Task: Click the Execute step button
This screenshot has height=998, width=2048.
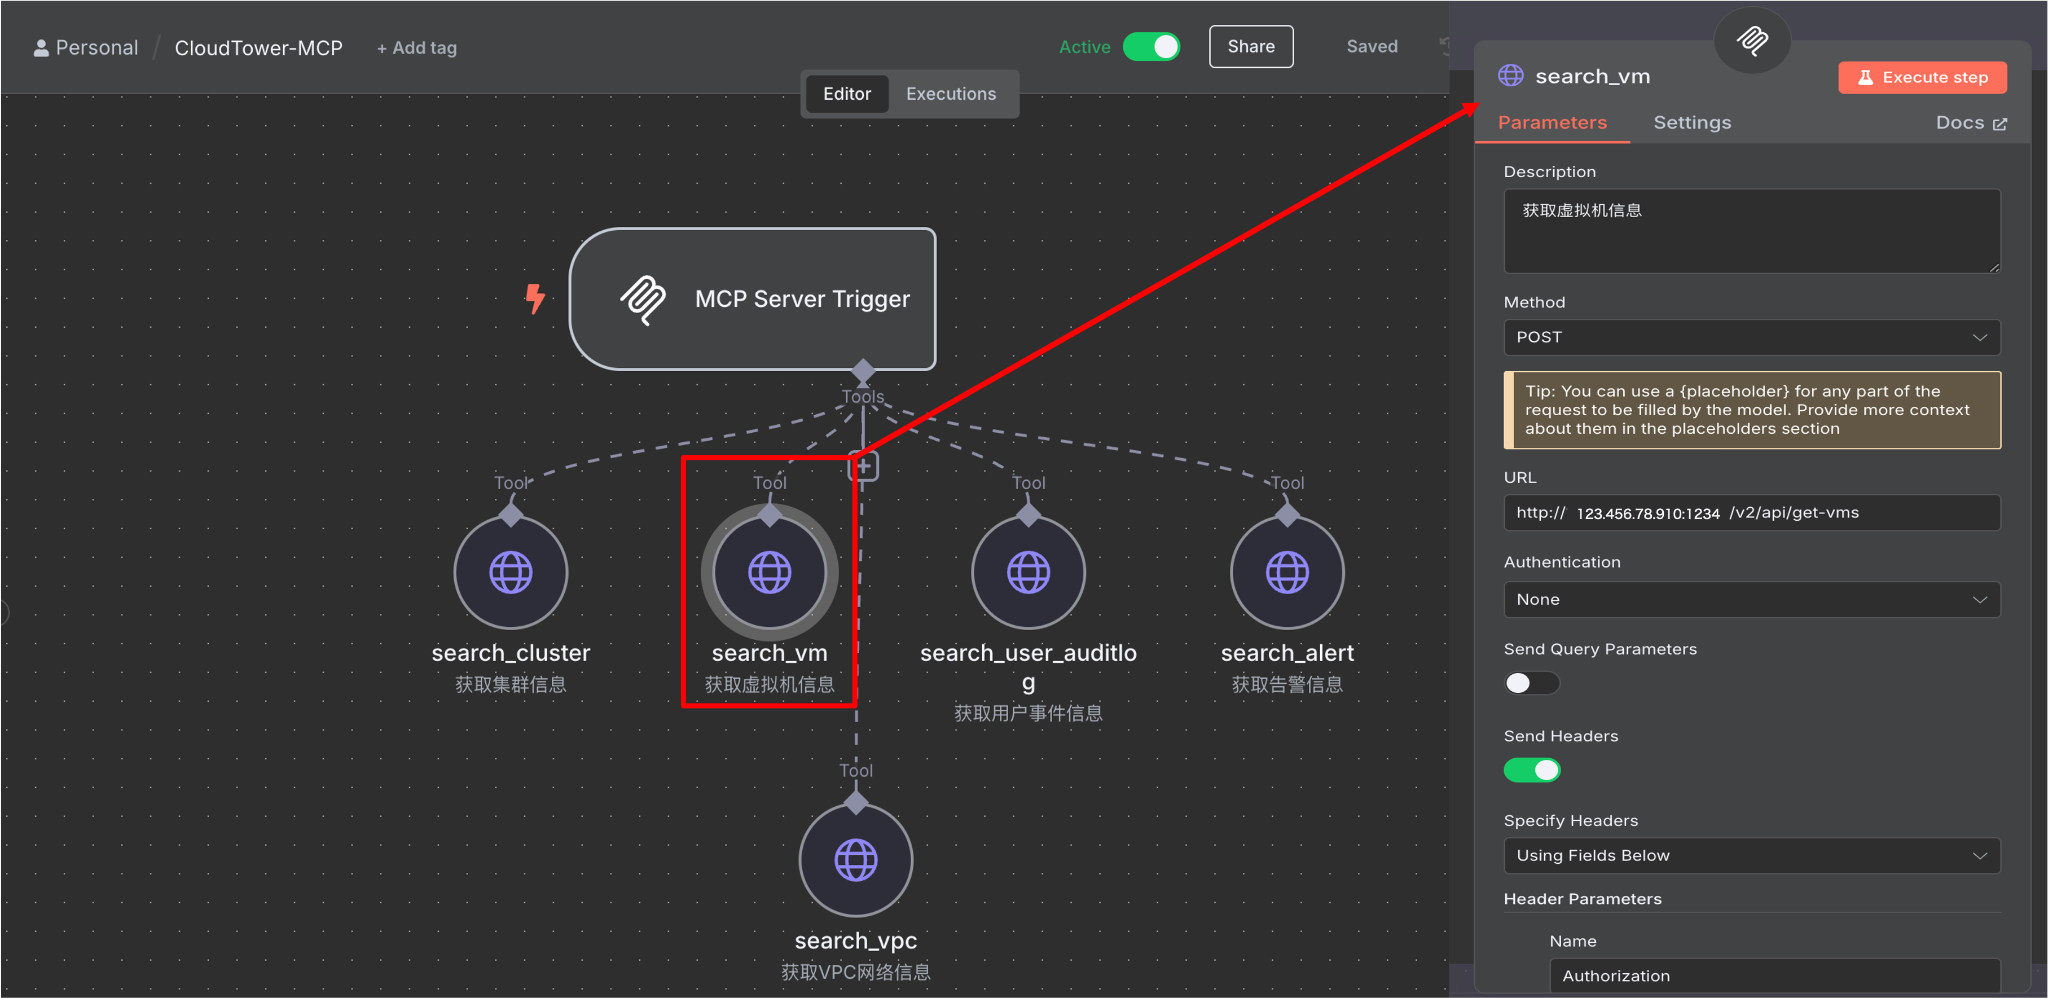Action: click(x=1922, y=78)
